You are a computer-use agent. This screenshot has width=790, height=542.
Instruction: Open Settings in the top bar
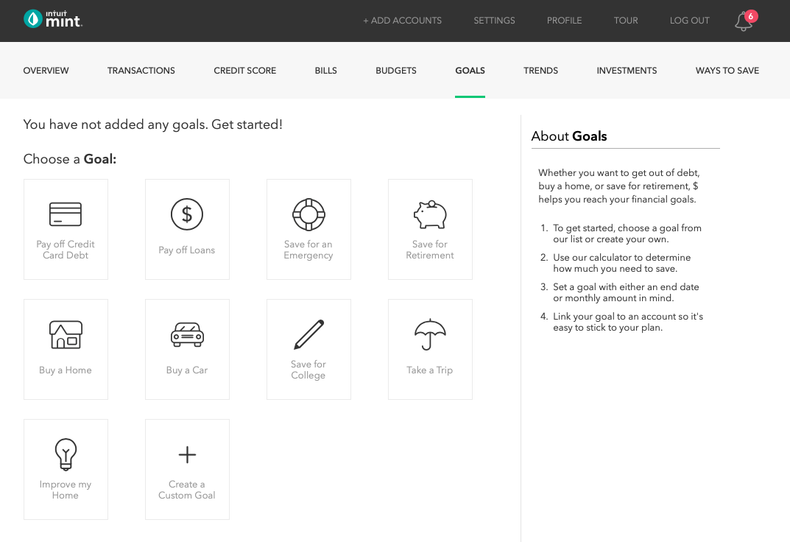[x=494, y=21]
